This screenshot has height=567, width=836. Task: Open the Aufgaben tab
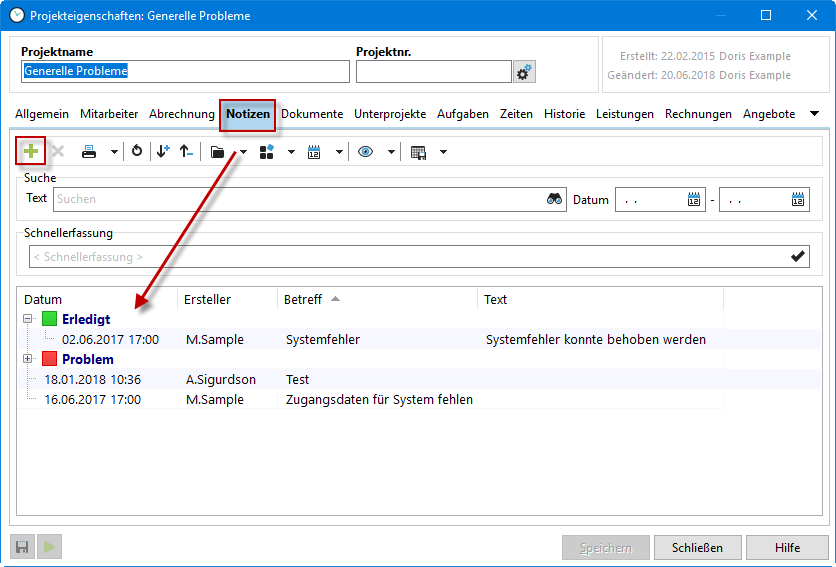(463, 114)
